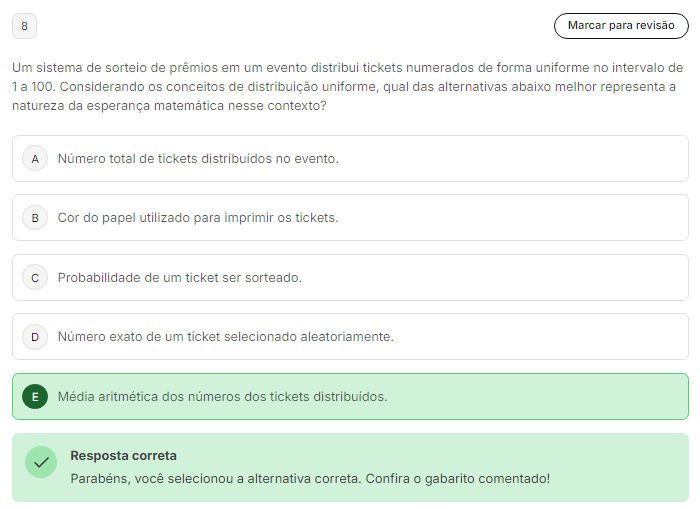The height and width of the screenshot is (509, 700).
Task: Choose answer Cor do papel utilizado
Action: pyautogui.click(x=198, y=218)
